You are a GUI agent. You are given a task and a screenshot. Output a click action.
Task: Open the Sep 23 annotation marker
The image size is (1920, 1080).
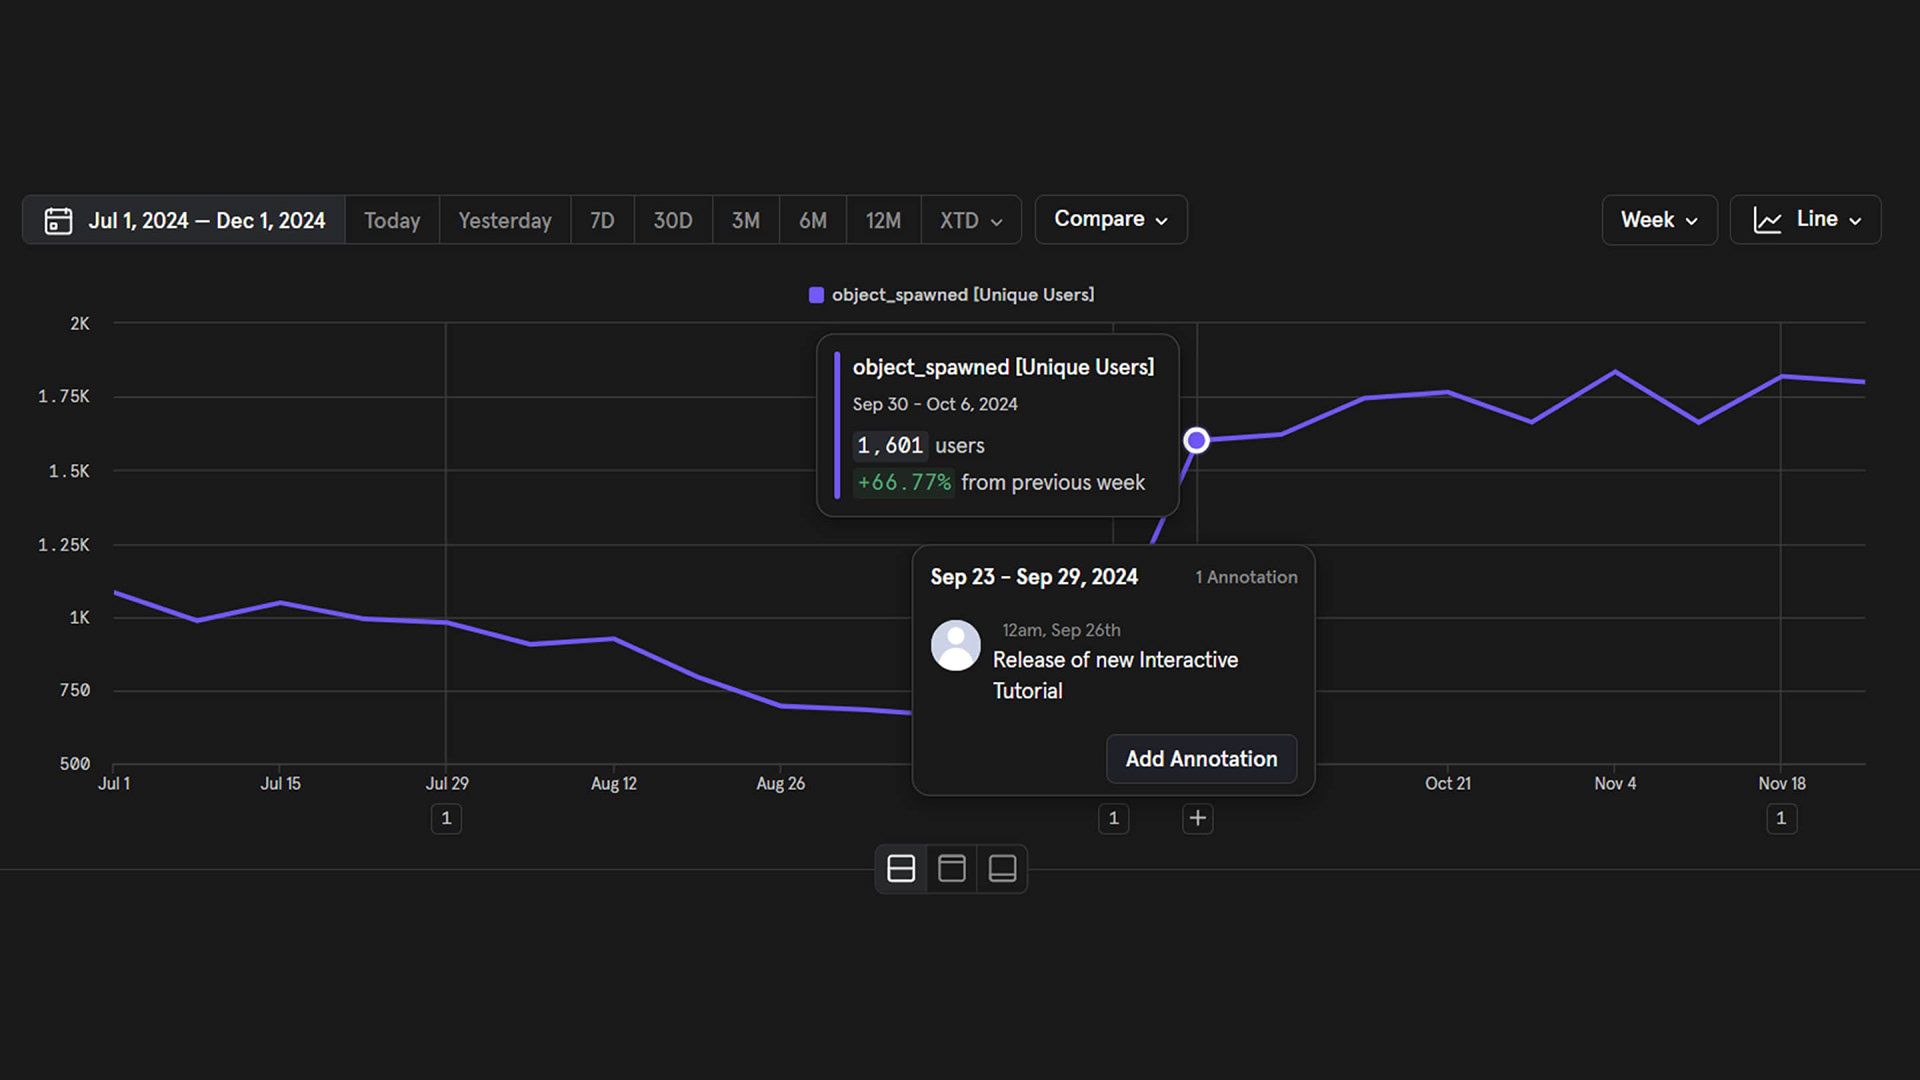click(1113, 818)
